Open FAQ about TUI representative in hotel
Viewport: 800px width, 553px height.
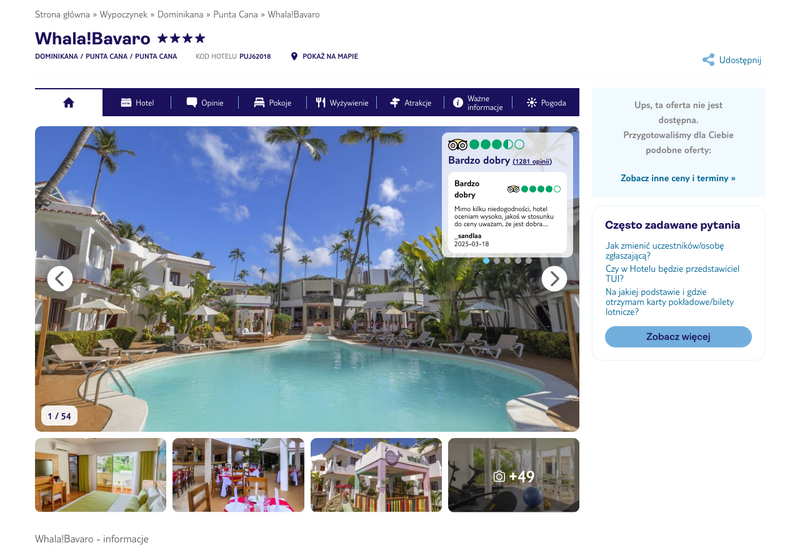pyautogui.click(x=672, y=273)
